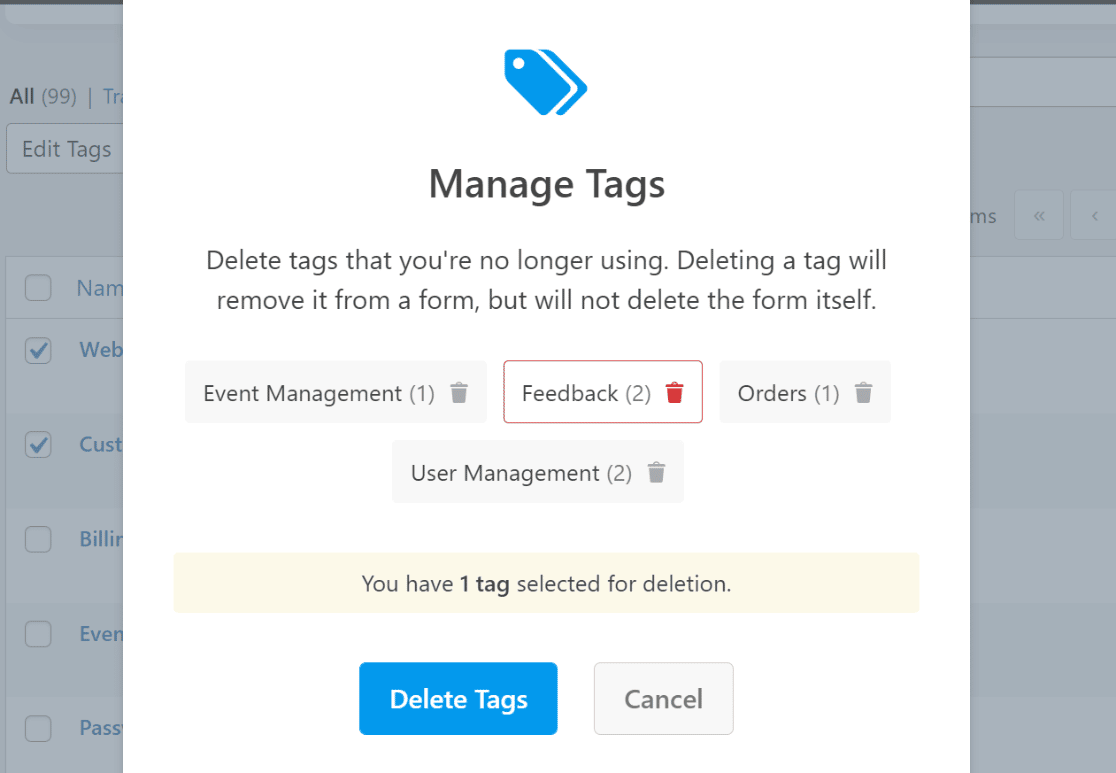Click the previous page arrow icon
Image resolution: width=1116 pixels, height=773 pixels.
point(1094,215)
